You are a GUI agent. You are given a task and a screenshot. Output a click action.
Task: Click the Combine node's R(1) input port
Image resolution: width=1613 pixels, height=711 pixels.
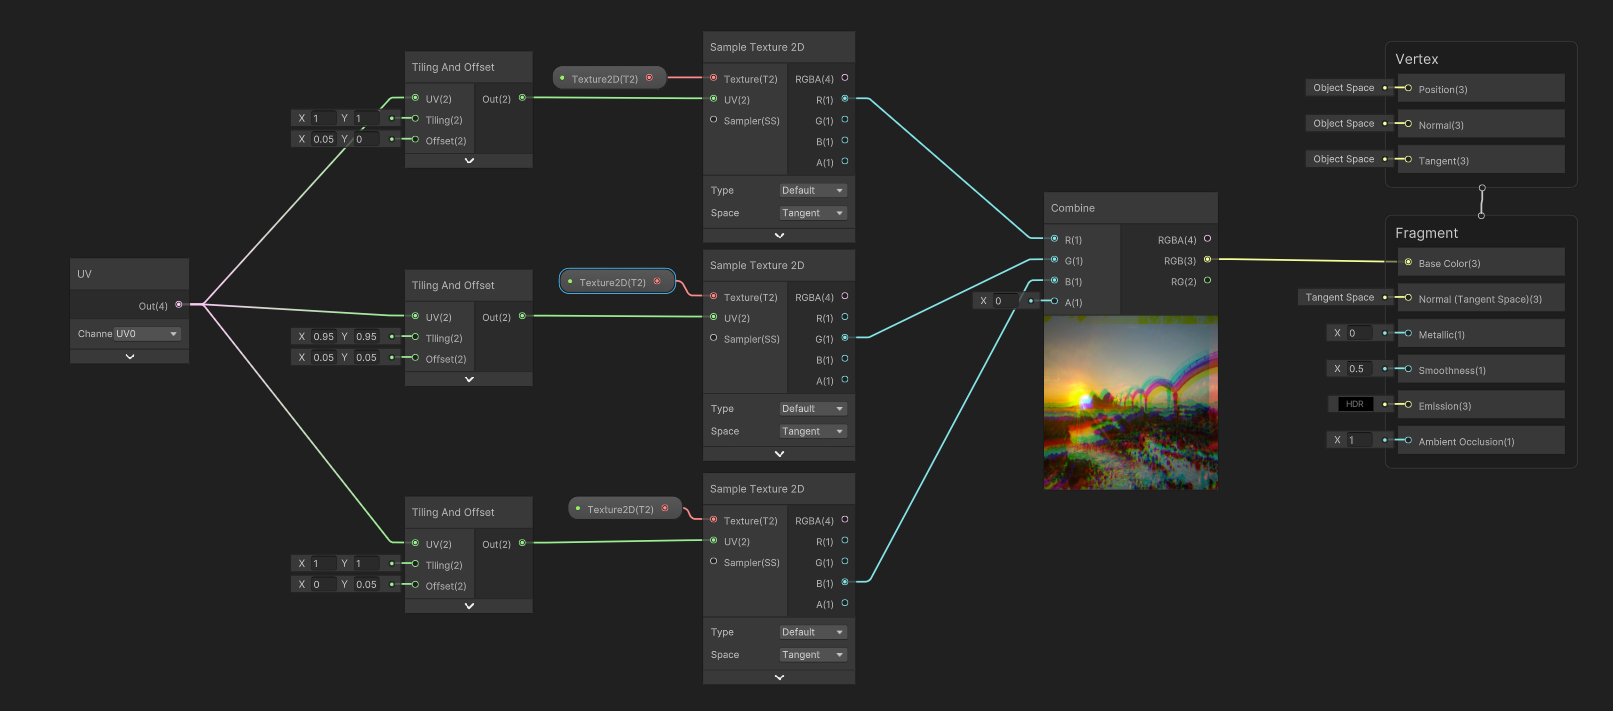[1054, 239]
